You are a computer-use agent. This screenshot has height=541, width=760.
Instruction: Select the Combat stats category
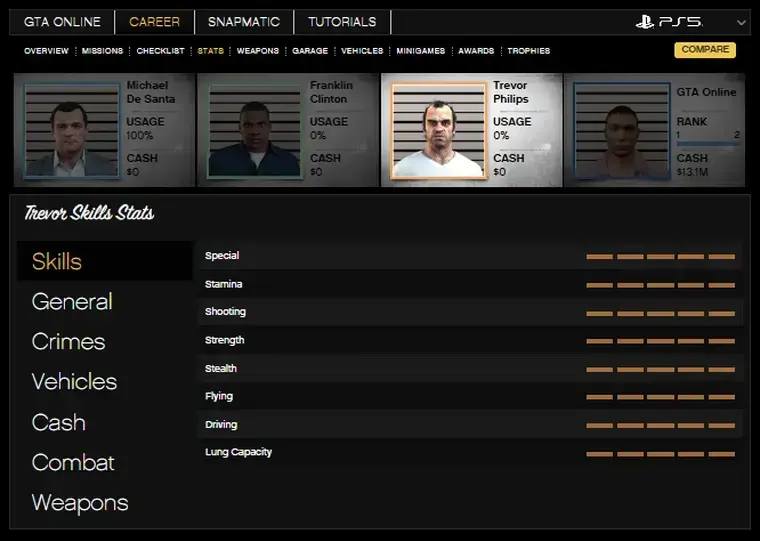pos(73,462)
